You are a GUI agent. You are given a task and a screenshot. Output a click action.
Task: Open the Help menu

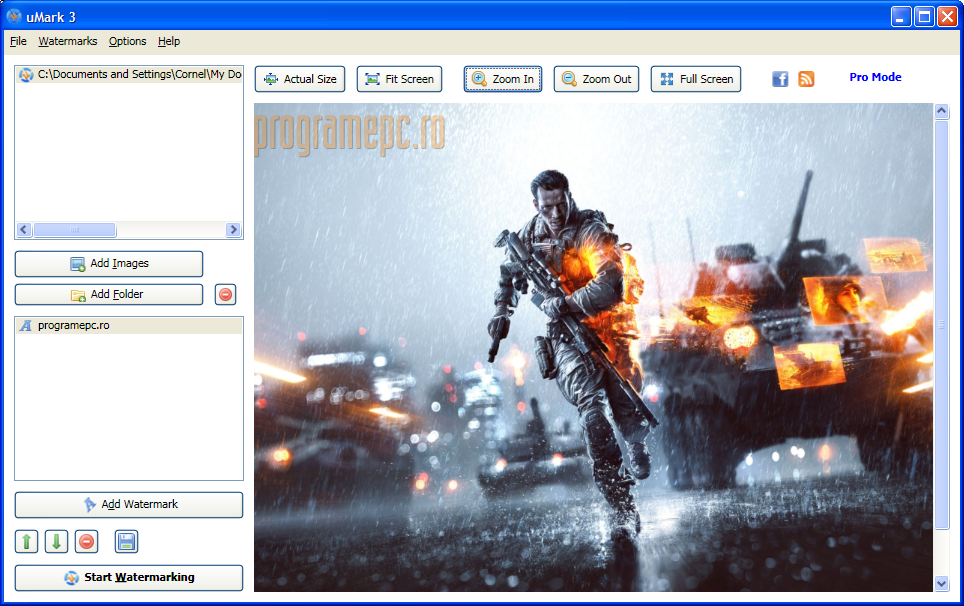[x=168, y=41]
